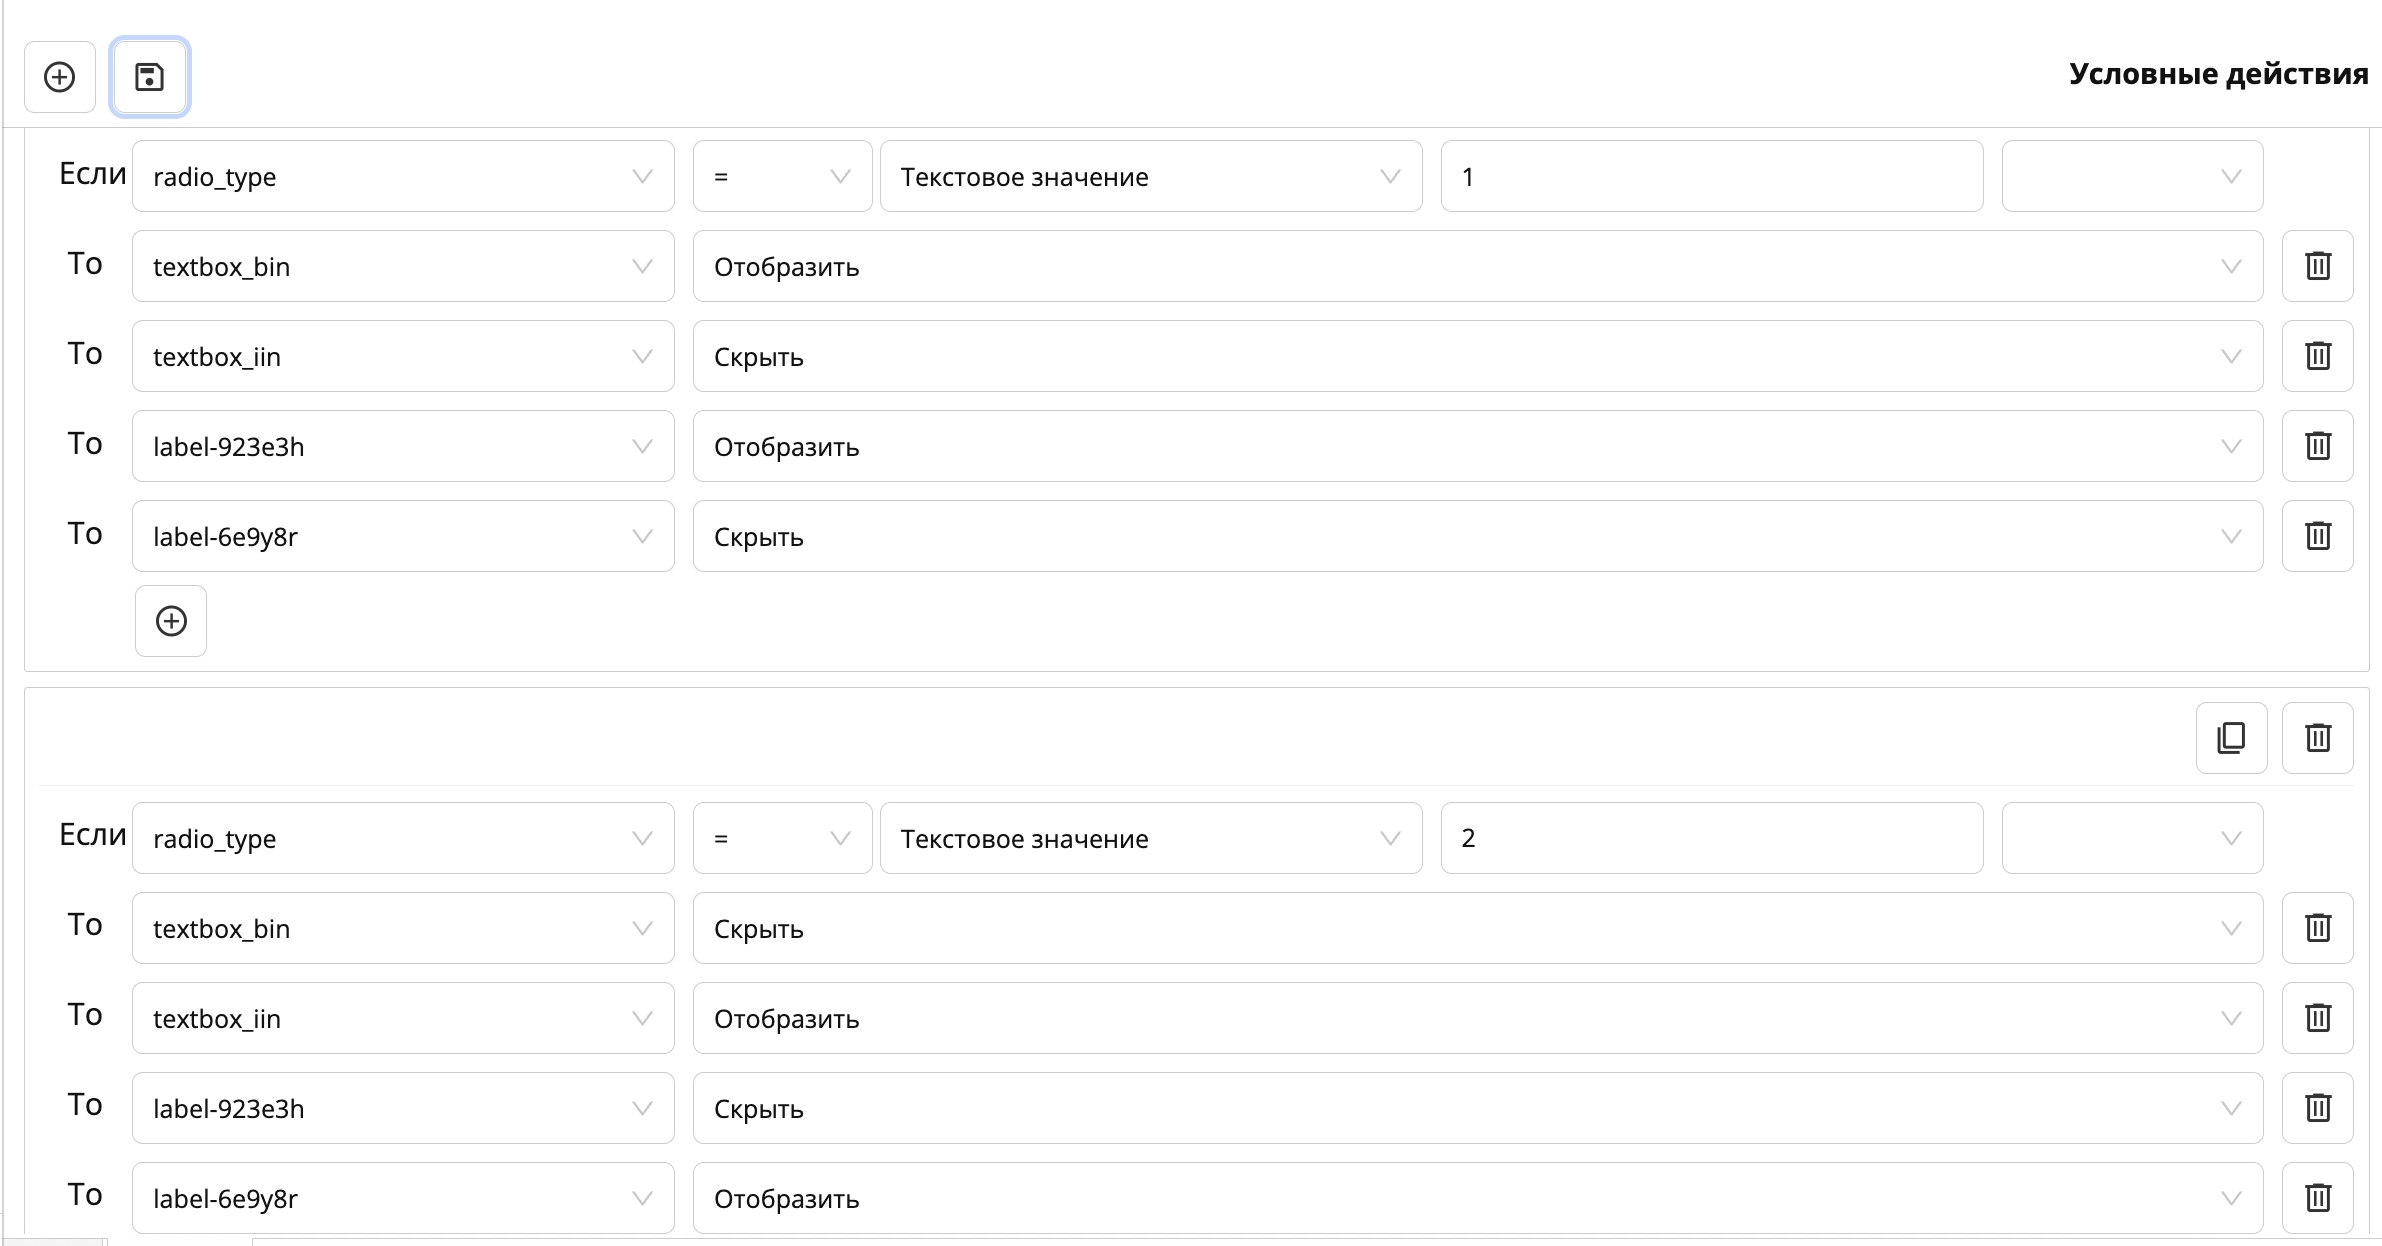This screenshot has height=1246, width=2382.
Task: Open second block's label-923e3h Скрыть action dropdown
Action: (x=1477, y=1108)
